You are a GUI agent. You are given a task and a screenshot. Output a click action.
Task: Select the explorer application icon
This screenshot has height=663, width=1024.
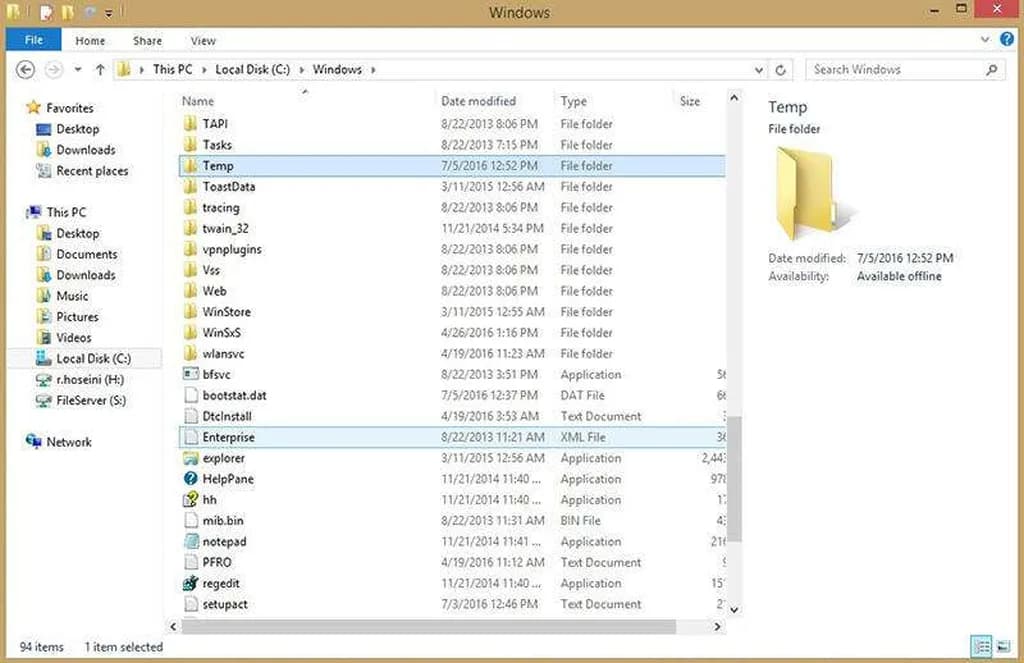pos(192,458)
